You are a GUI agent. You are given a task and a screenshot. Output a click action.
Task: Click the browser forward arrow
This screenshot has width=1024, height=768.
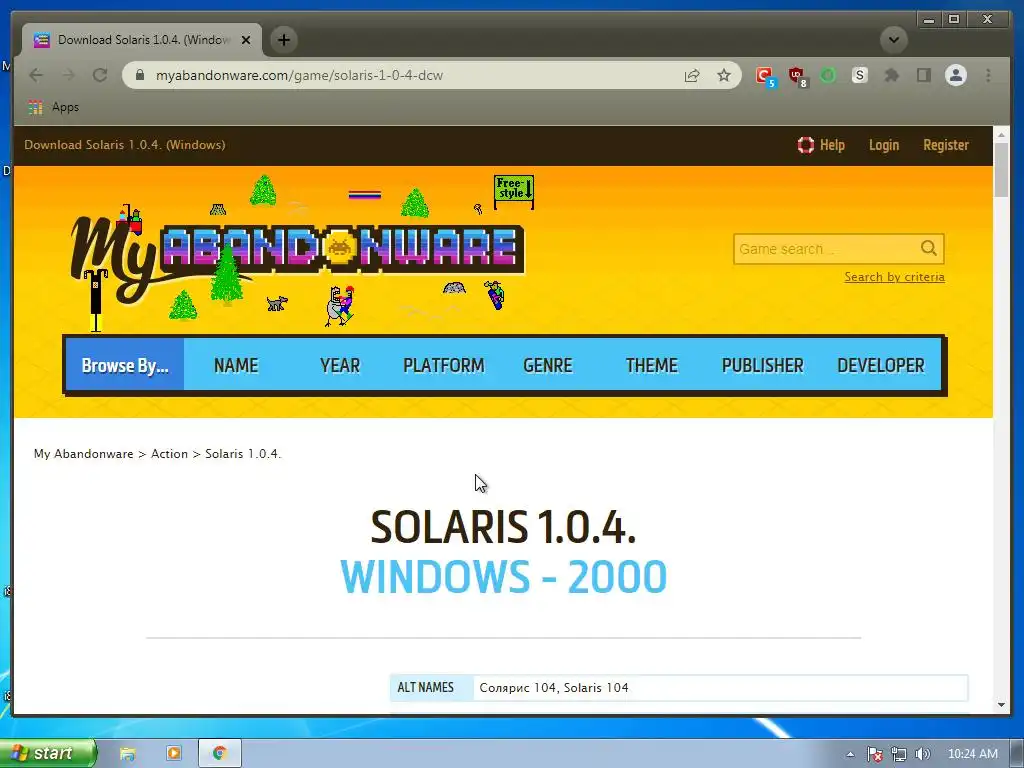(68, 75)
